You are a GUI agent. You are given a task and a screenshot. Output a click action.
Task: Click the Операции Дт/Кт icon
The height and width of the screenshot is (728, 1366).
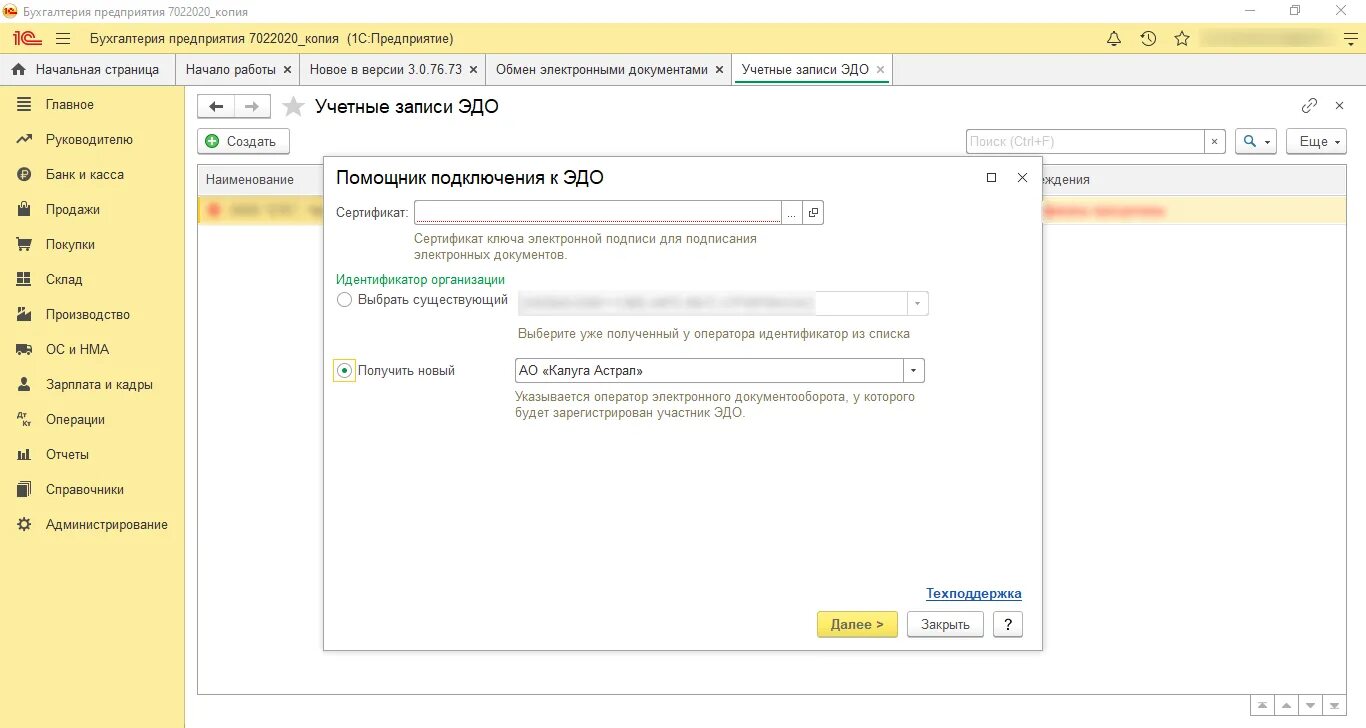(25, 420)
